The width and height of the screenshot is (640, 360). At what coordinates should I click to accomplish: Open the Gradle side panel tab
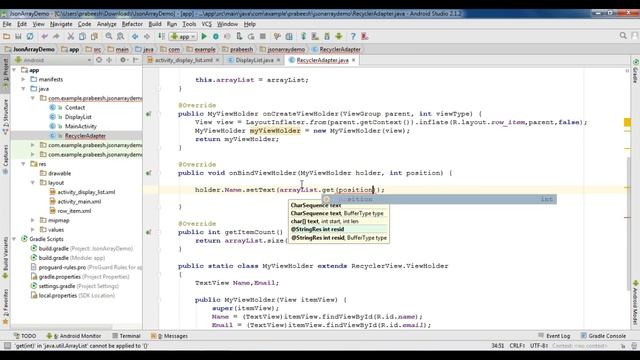[635, 71]
